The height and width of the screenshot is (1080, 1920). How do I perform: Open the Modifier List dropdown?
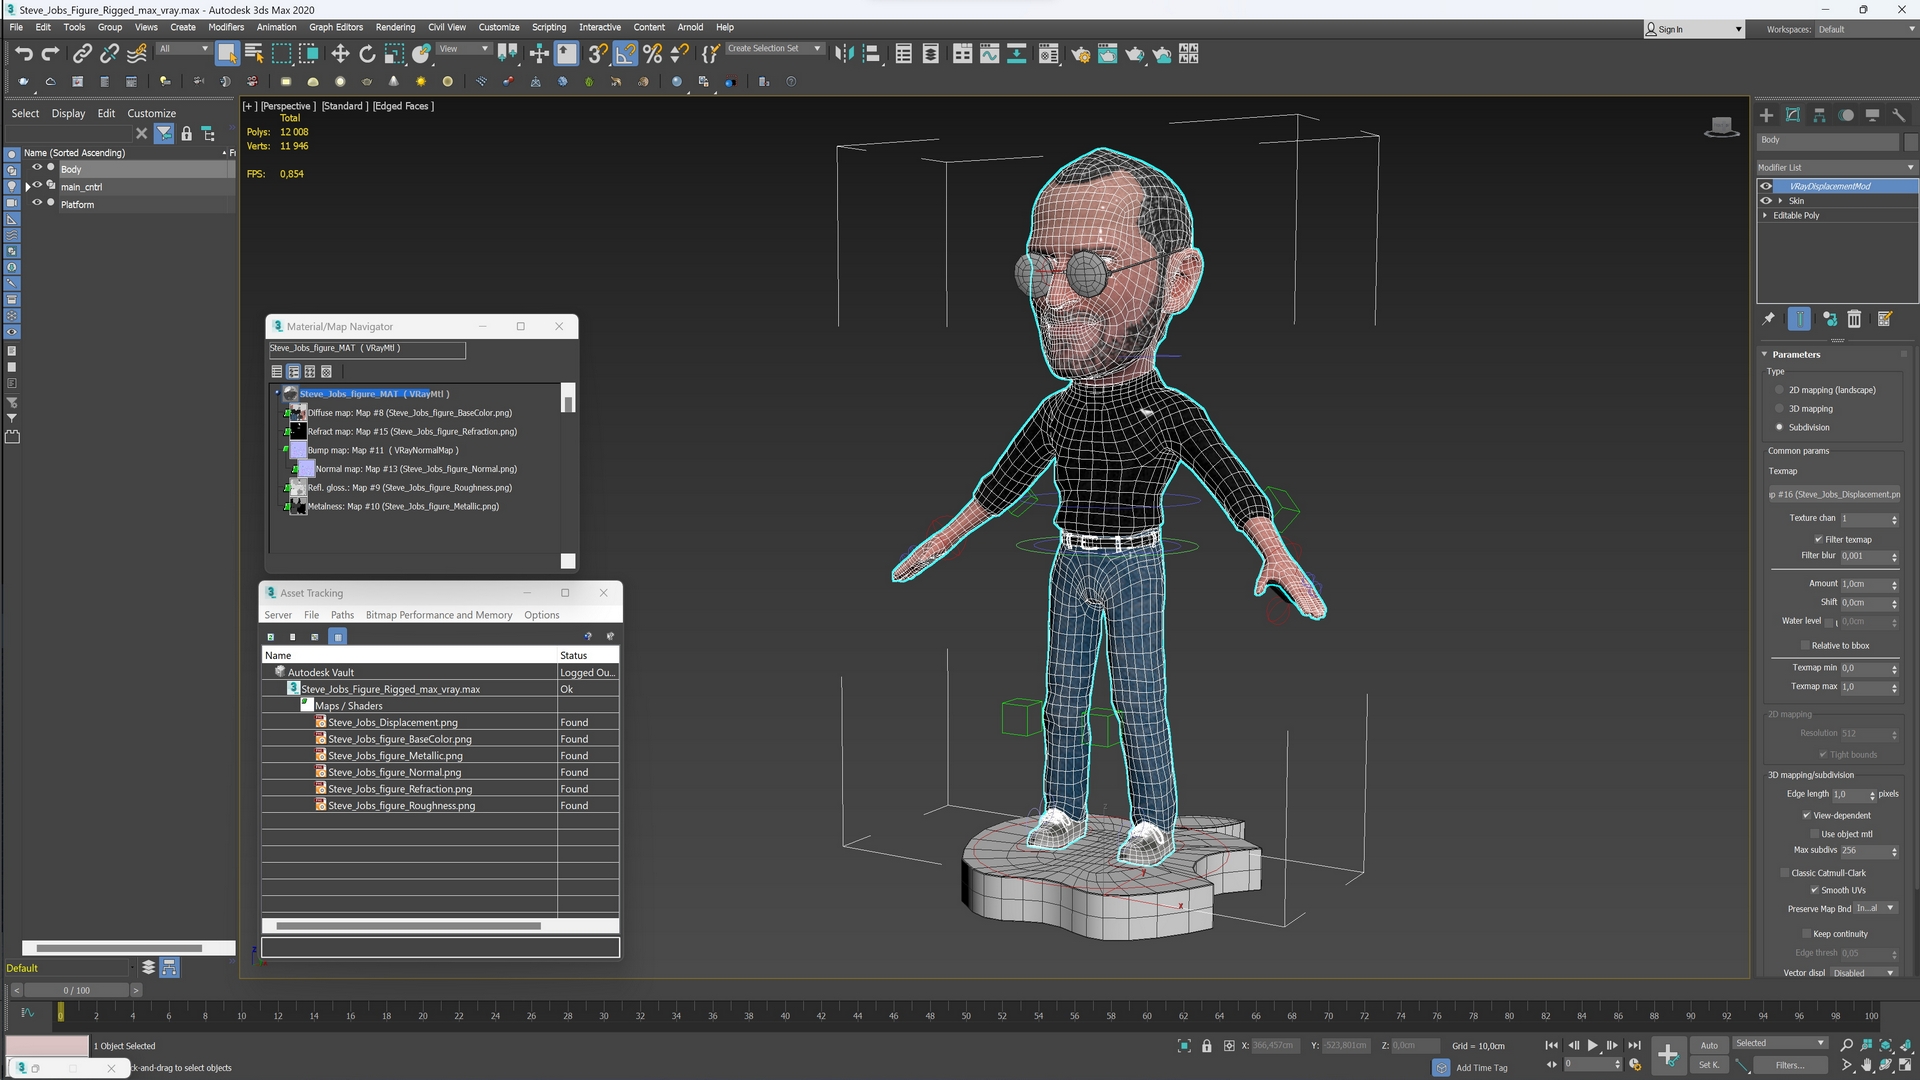(1836, 167)
